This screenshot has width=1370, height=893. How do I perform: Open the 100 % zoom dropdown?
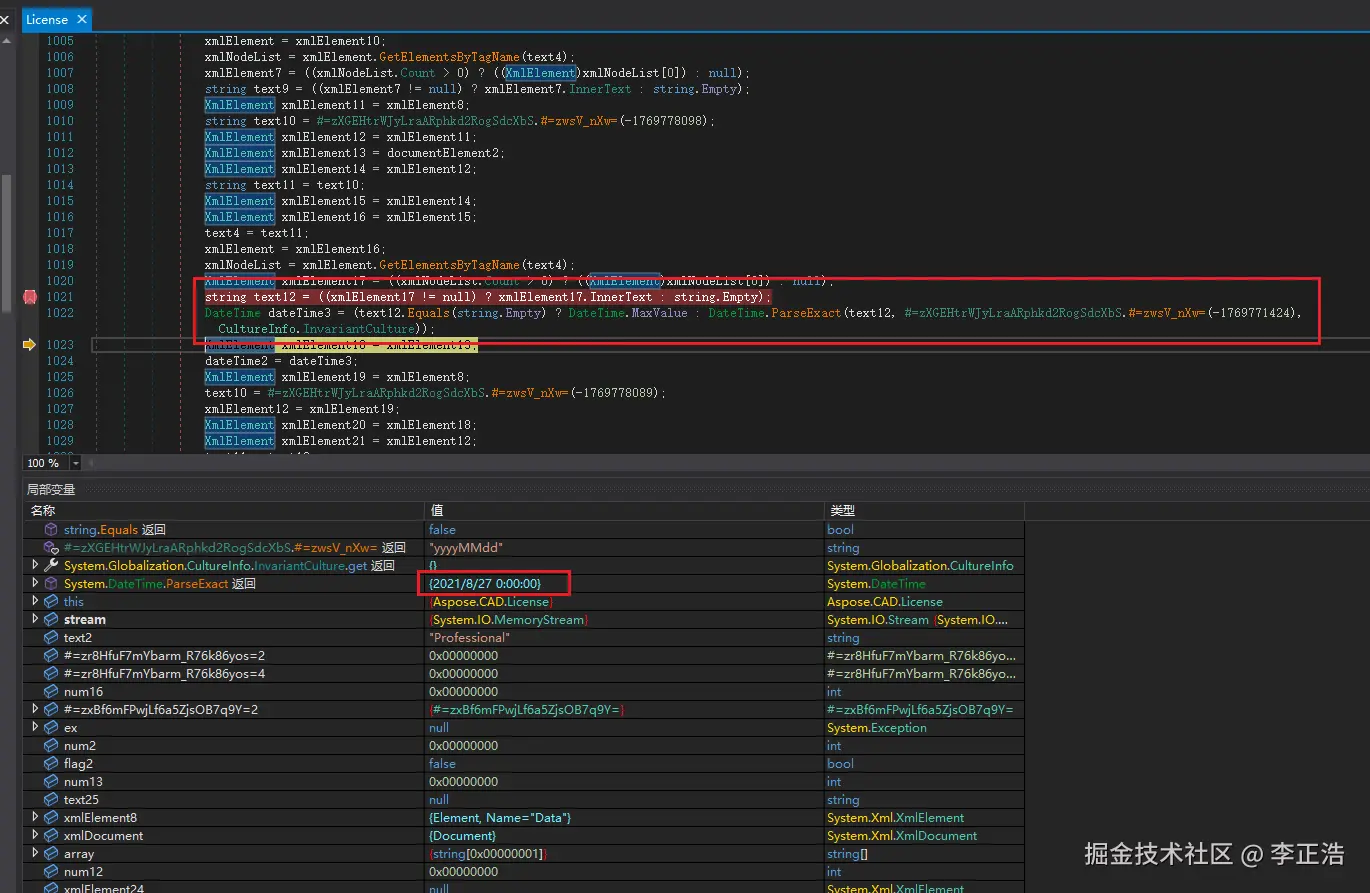[75, 463]
